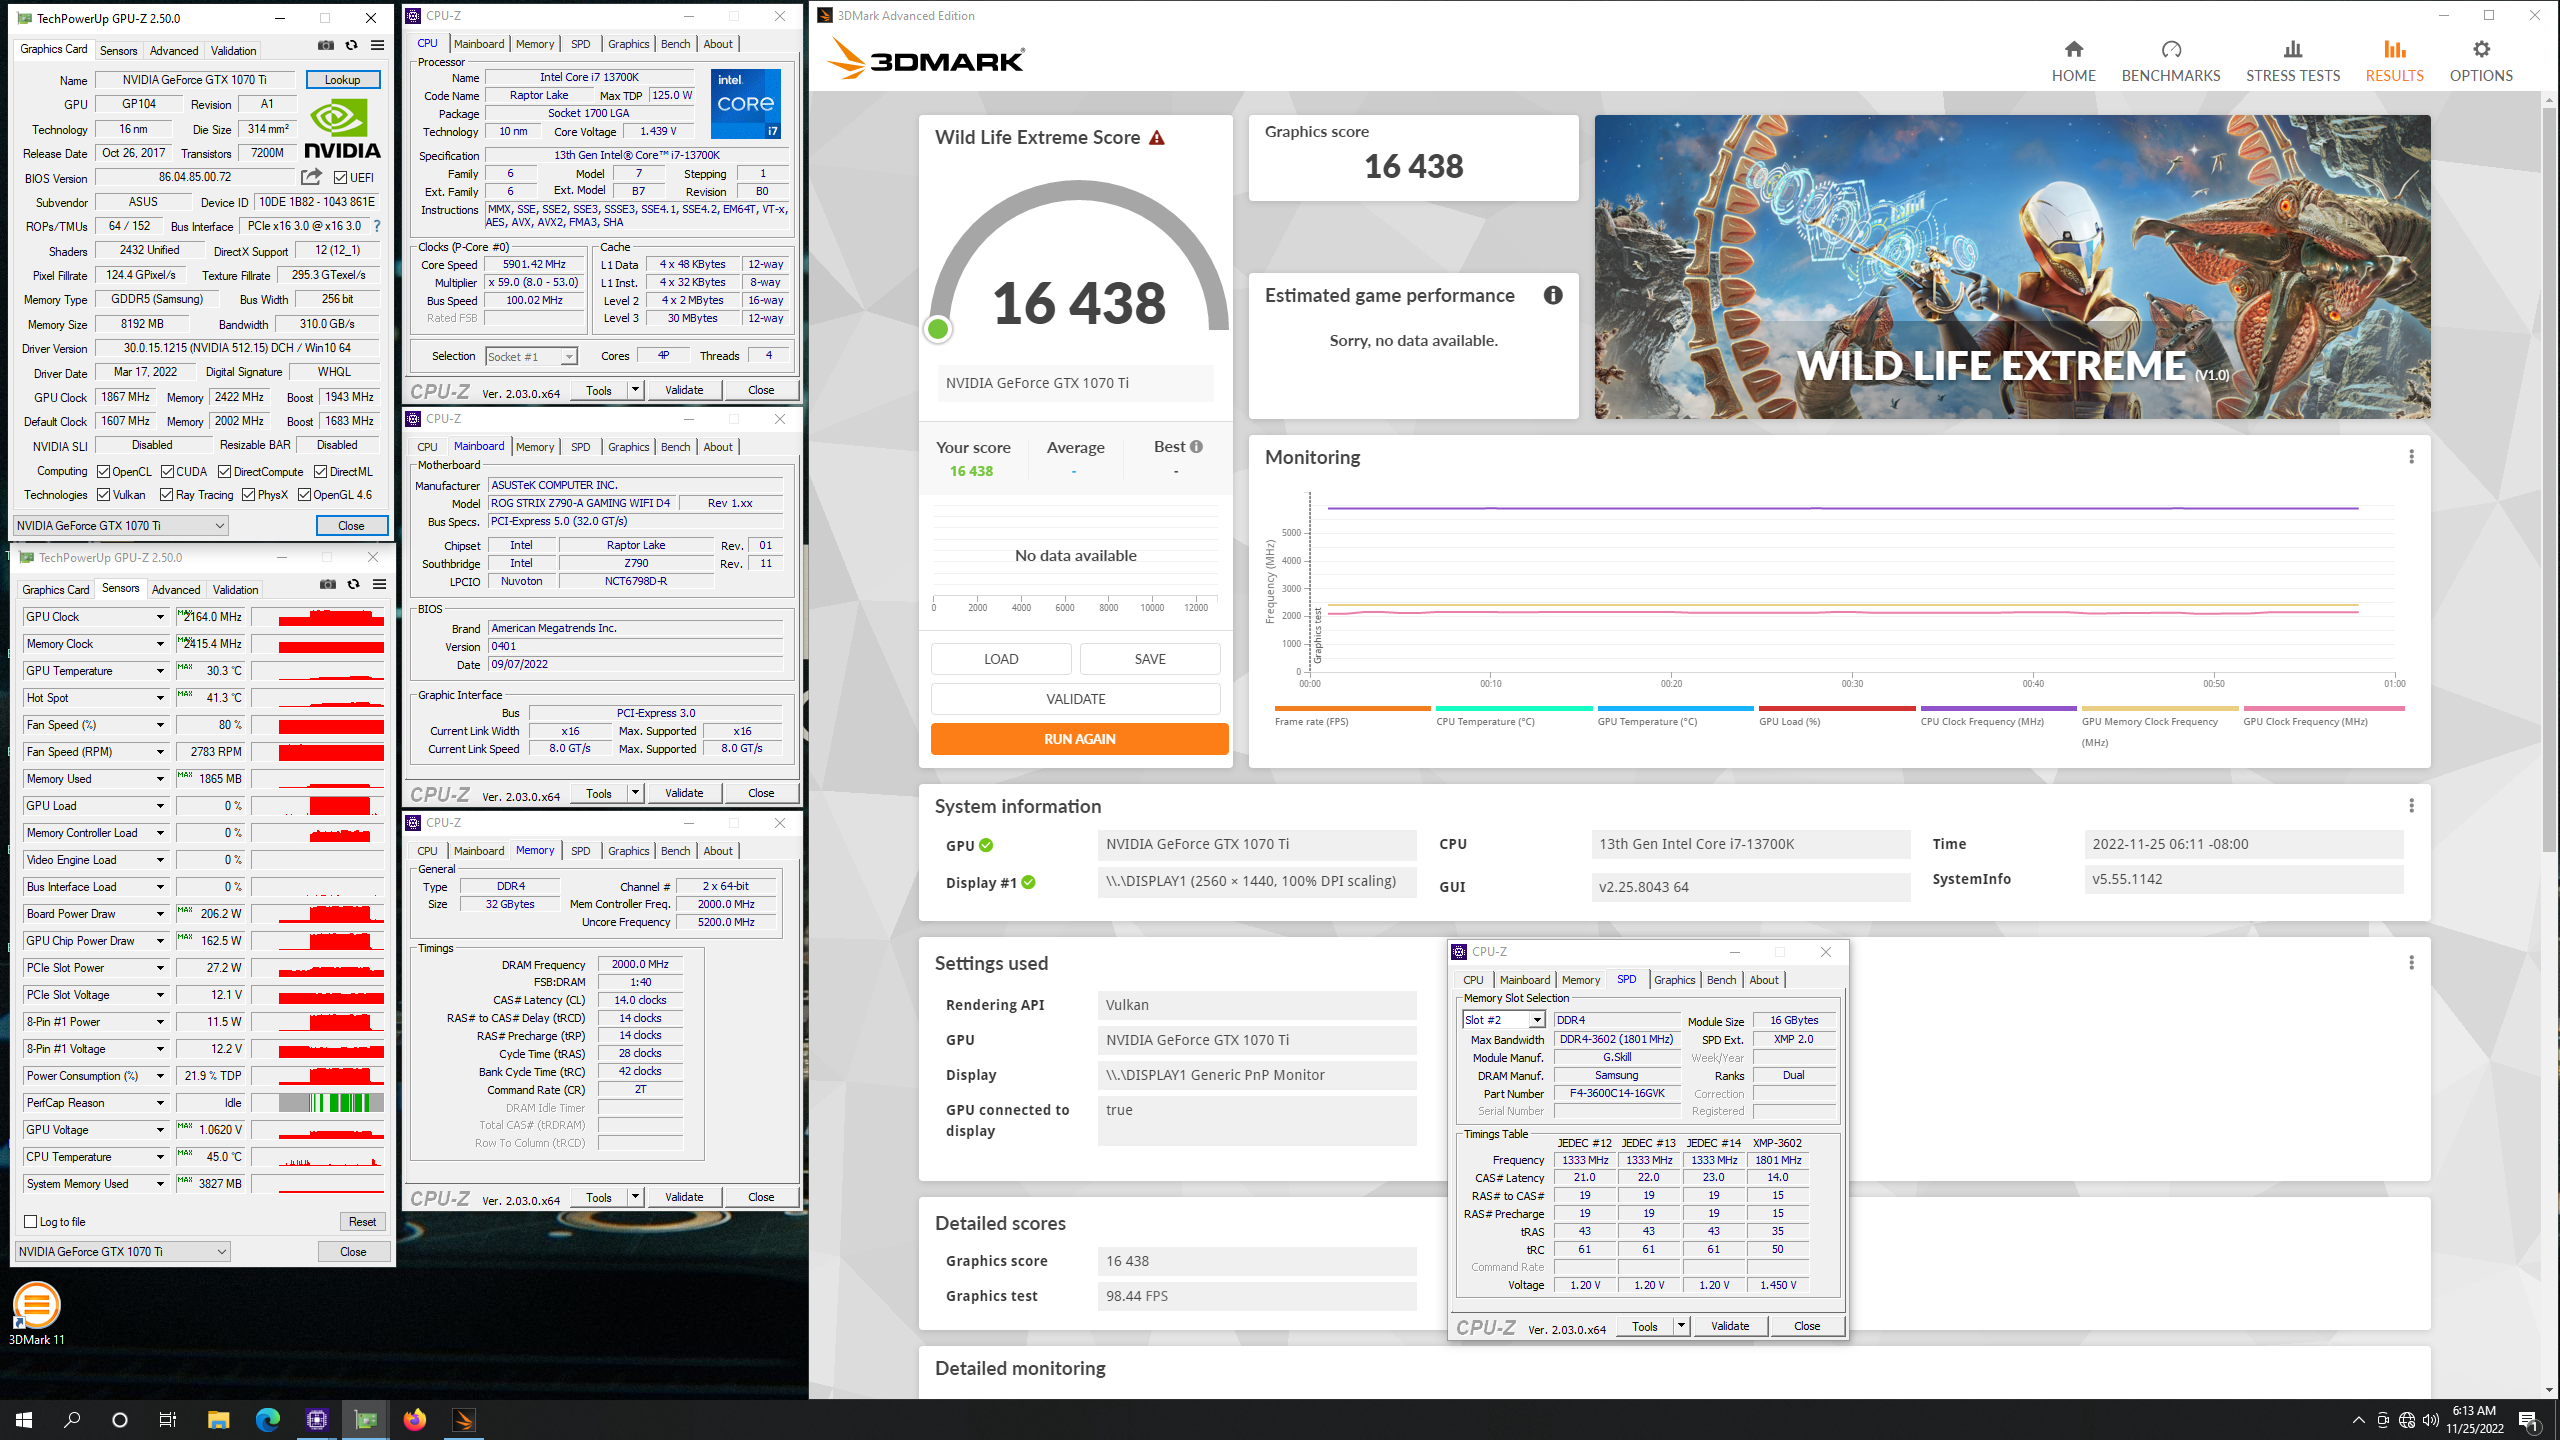Open GPU-Z hamburger menu in top window
Viewport: 2560px width, 1440px height.
(x=377, y=46)
